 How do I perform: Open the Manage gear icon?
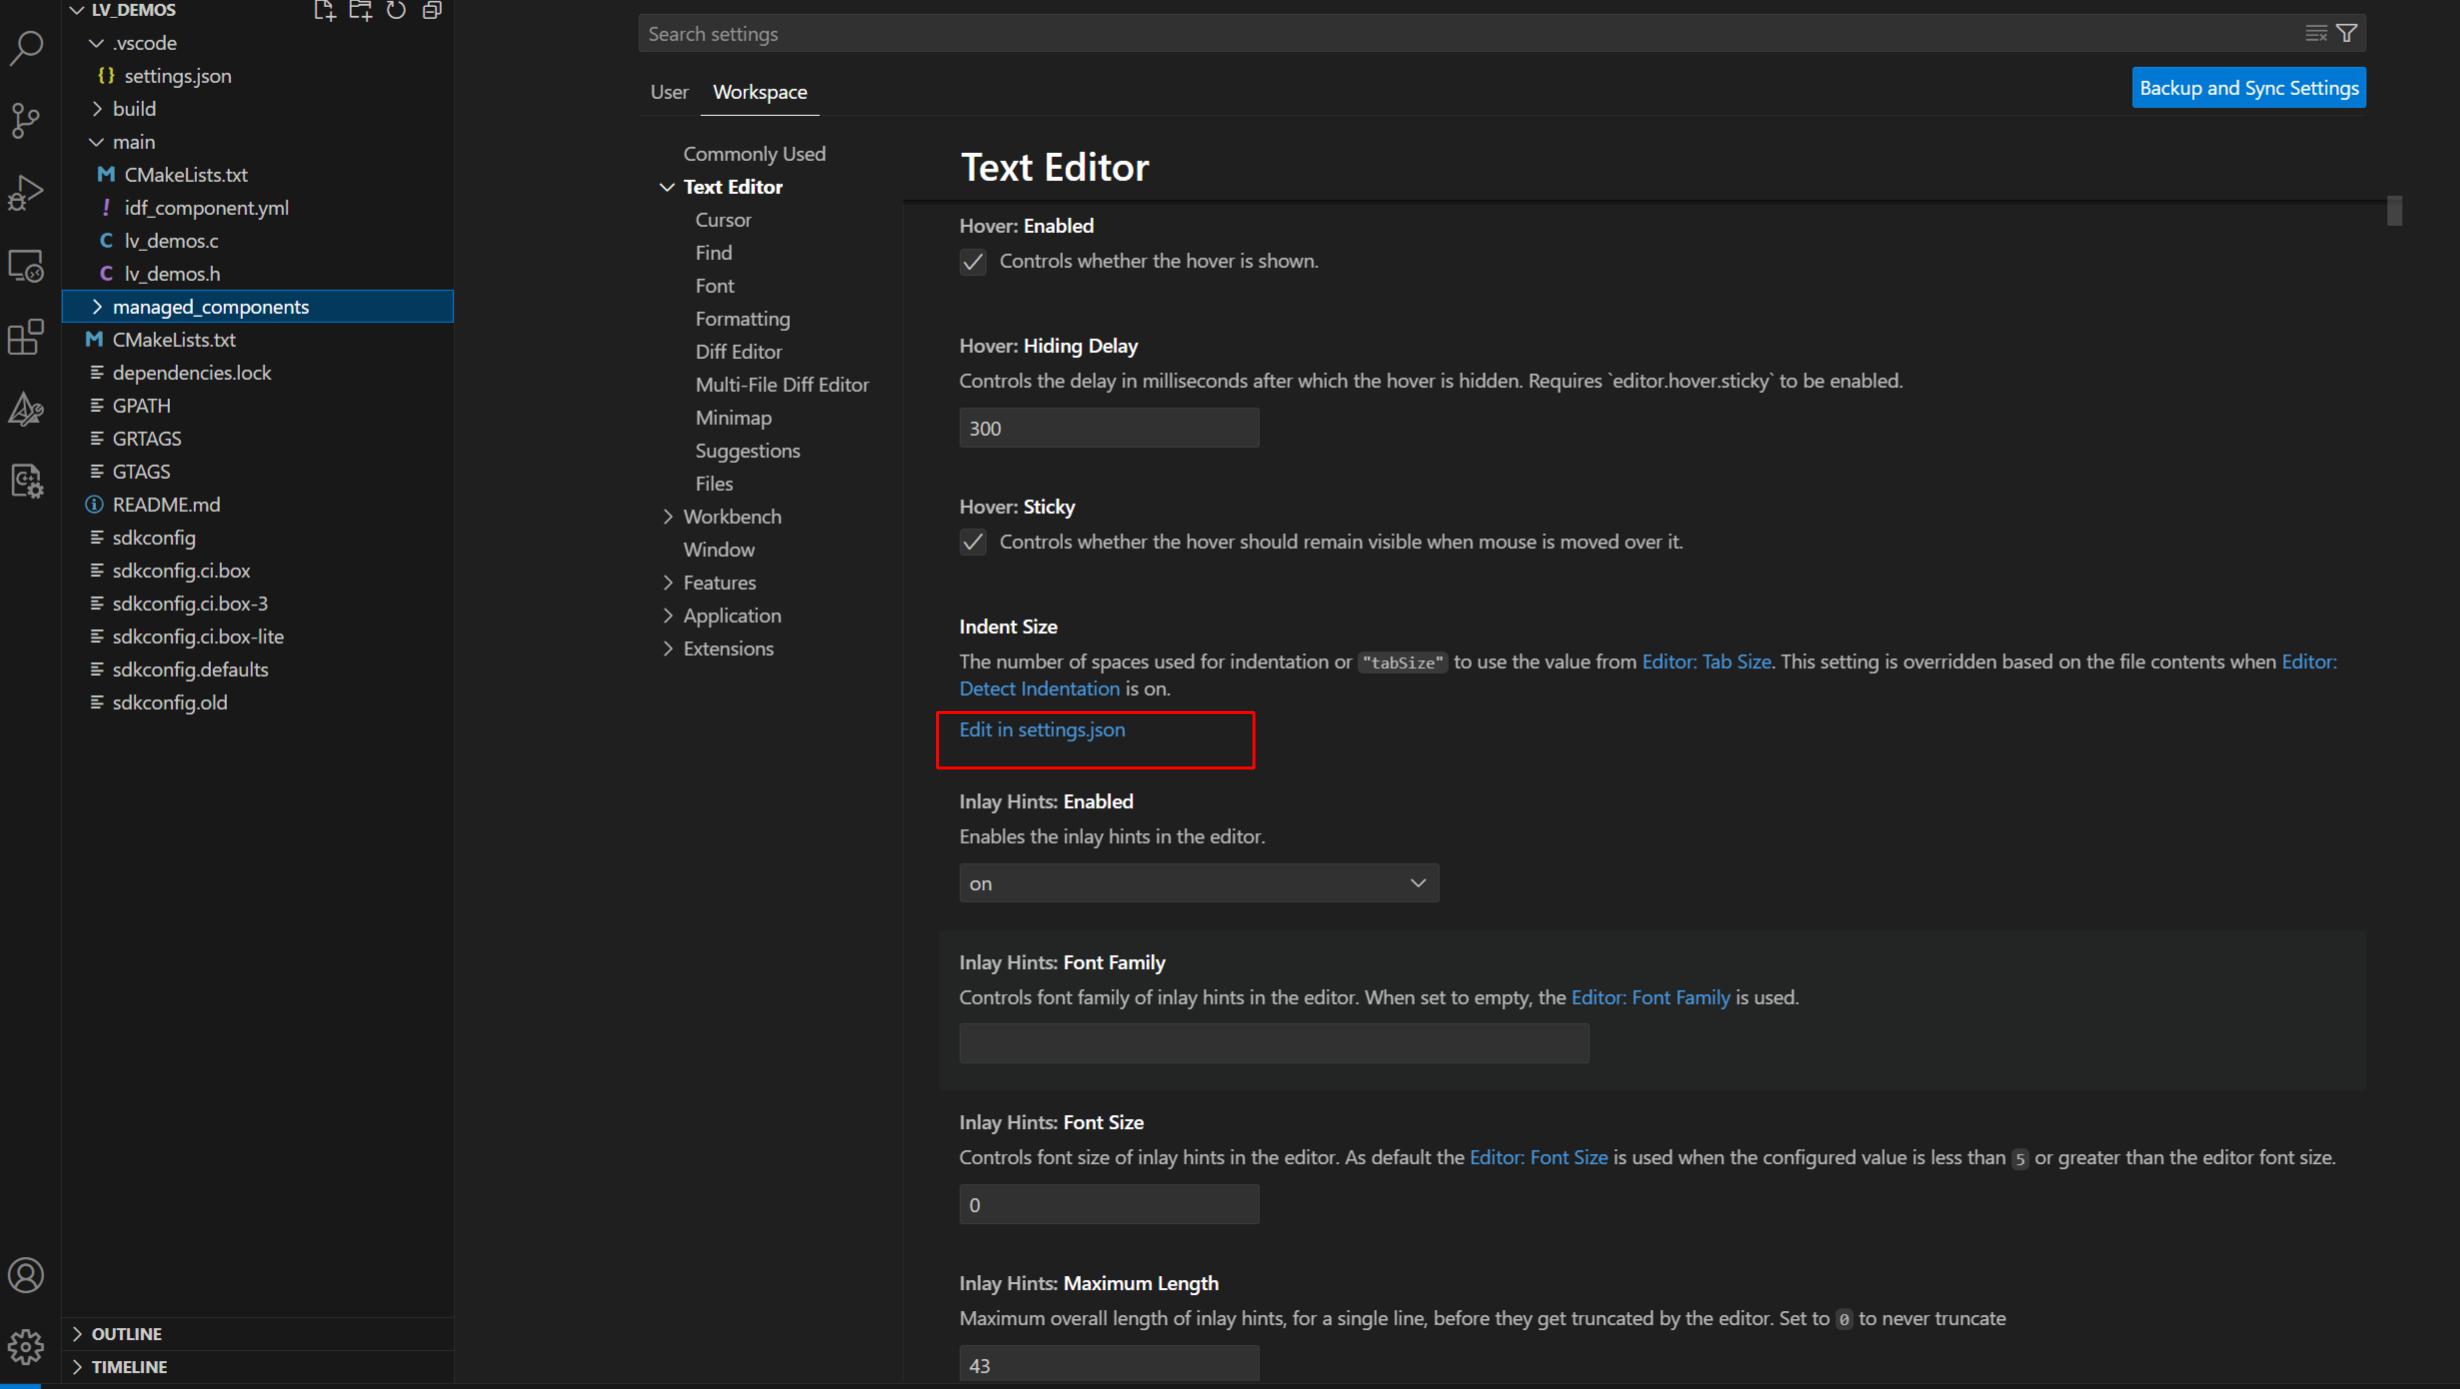pos(26,1346)
